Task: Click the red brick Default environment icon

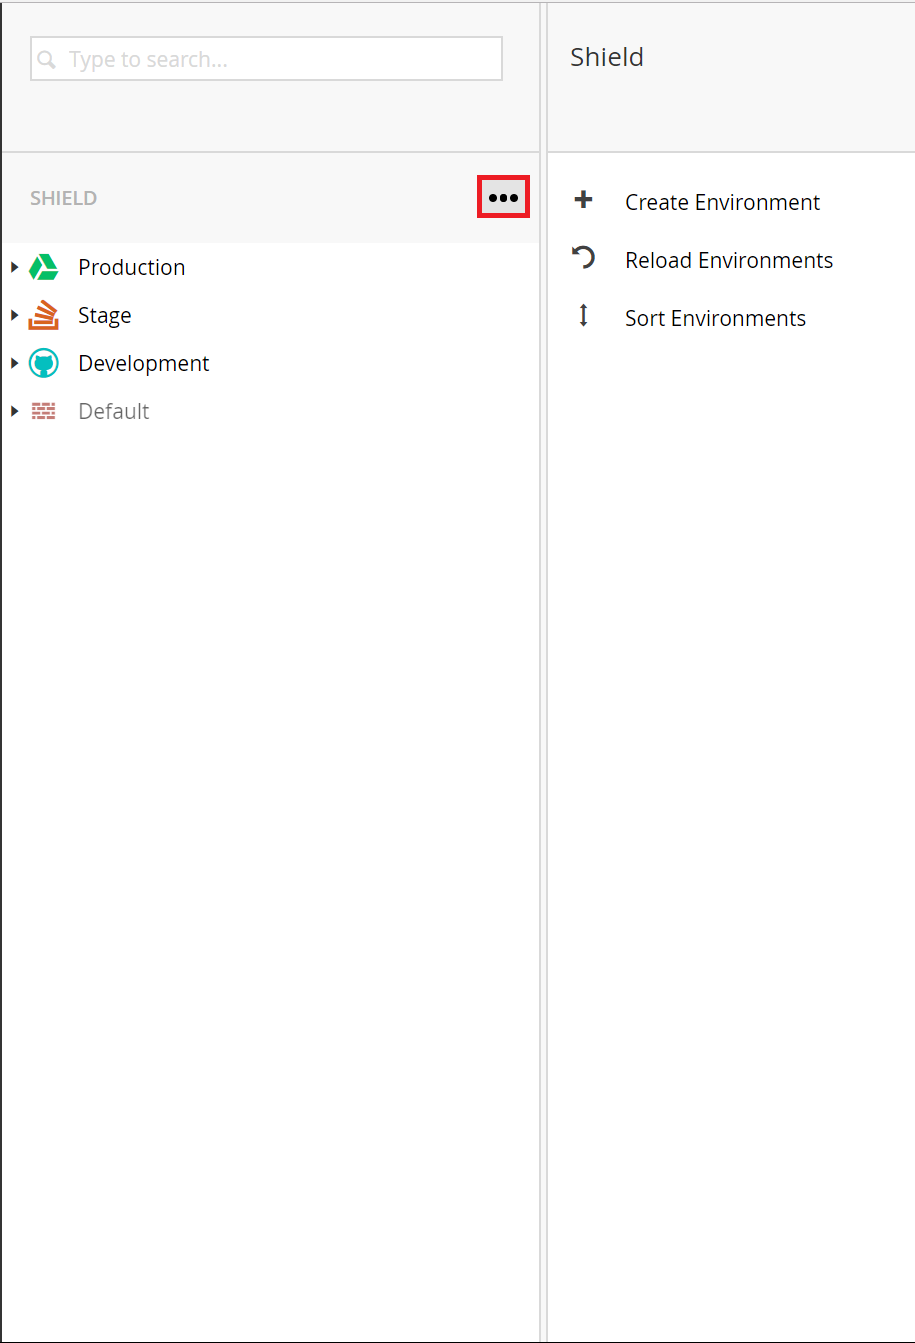Action: click(43, 411)
